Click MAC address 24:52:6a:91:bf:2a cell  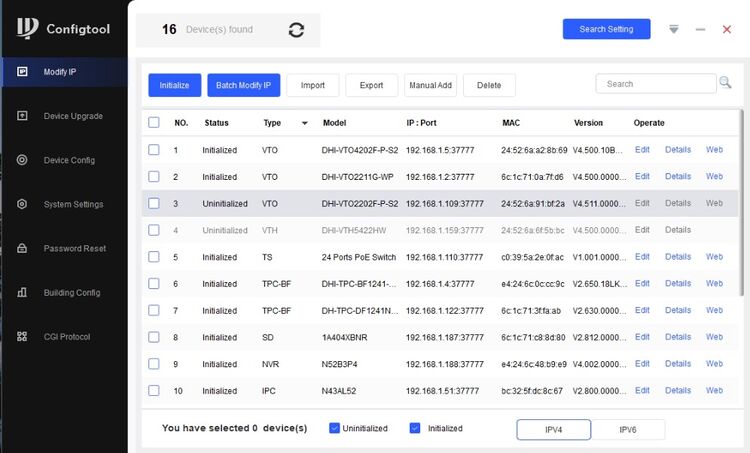533,204
